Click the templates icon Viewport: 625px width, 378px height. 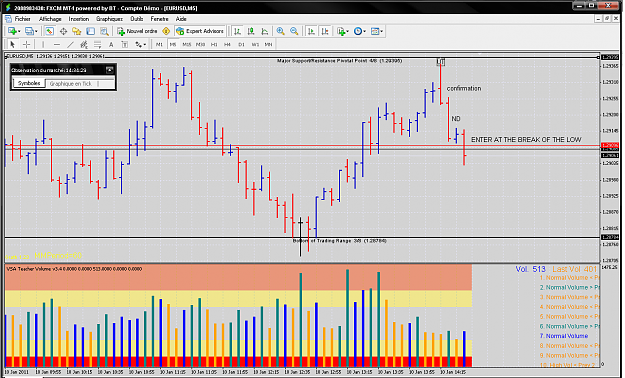coord(375,31)
